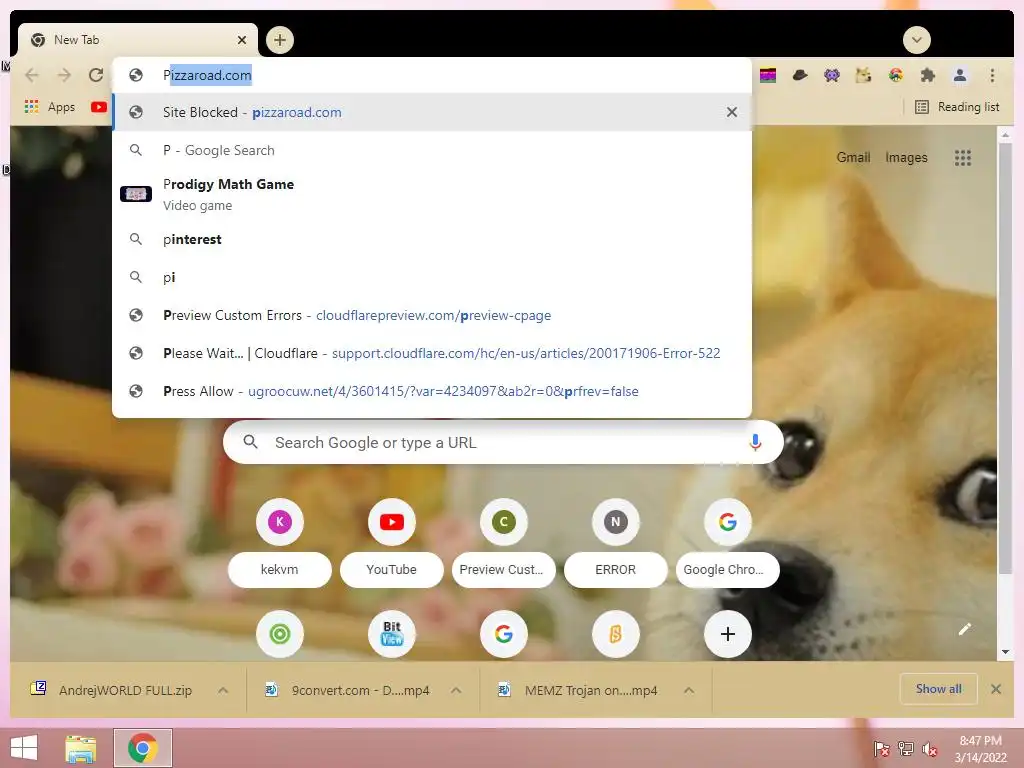
Task: Open the 9convert.com mp4 download
Action: click(x=347, y=690)
